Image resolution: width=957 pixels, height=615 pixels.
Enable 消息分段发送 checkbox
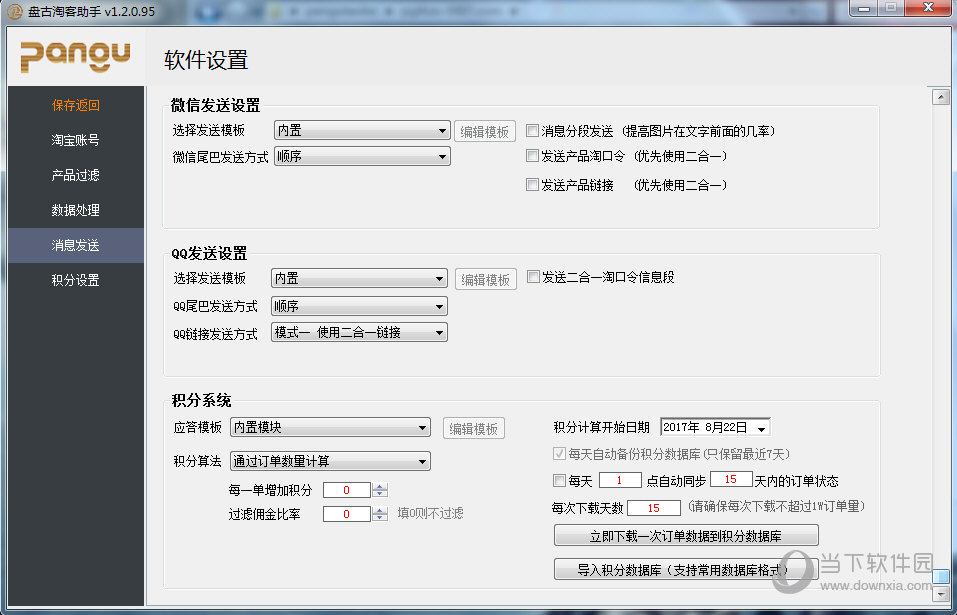[532, 131]
